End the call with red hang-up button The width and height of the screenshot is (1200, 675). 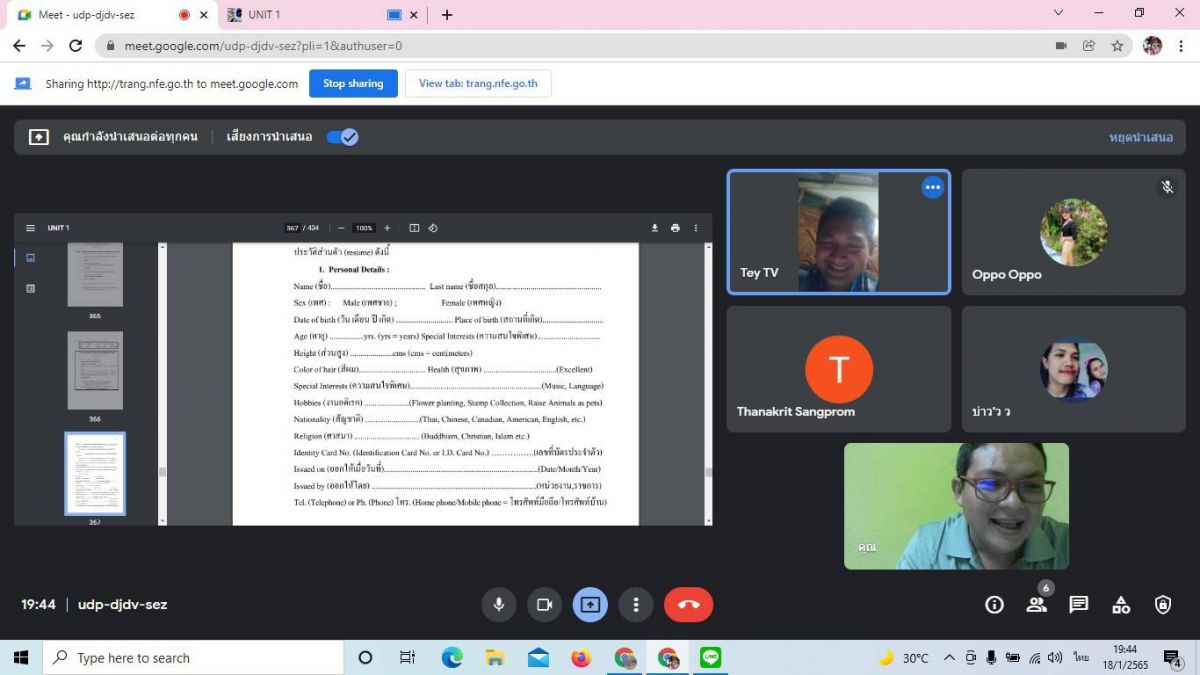tap(688, 605)
